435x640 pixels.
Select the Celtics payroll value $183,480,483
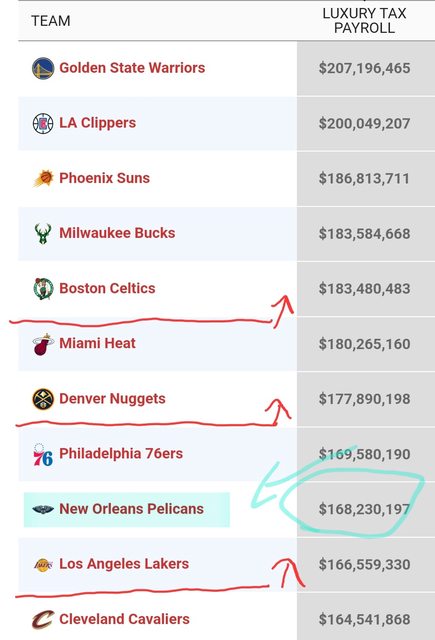[364, 289]
